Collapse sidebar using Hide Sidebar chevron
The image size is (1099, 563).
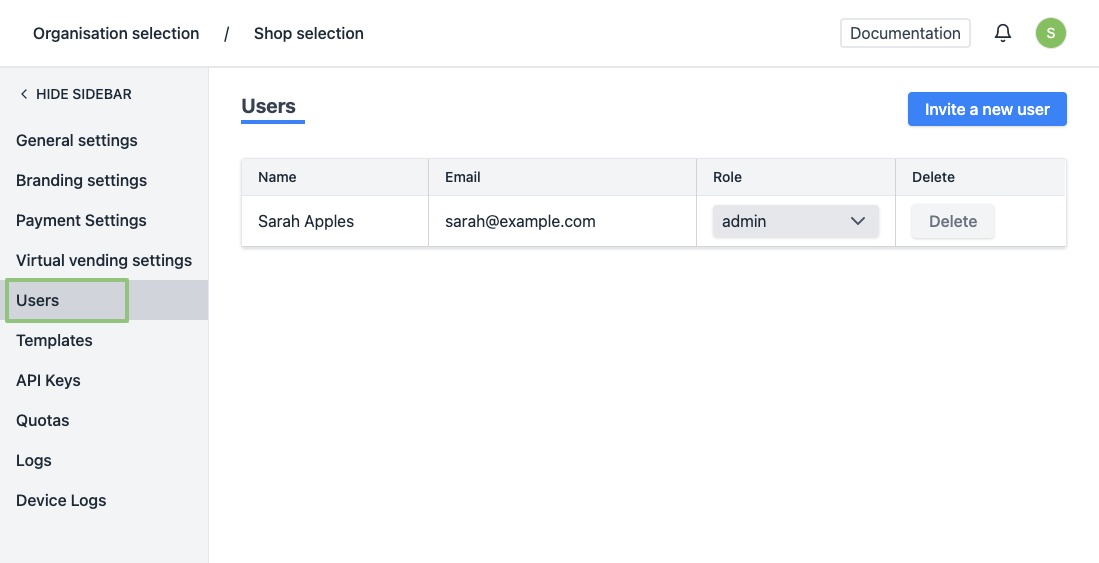(x=24, y=94)
